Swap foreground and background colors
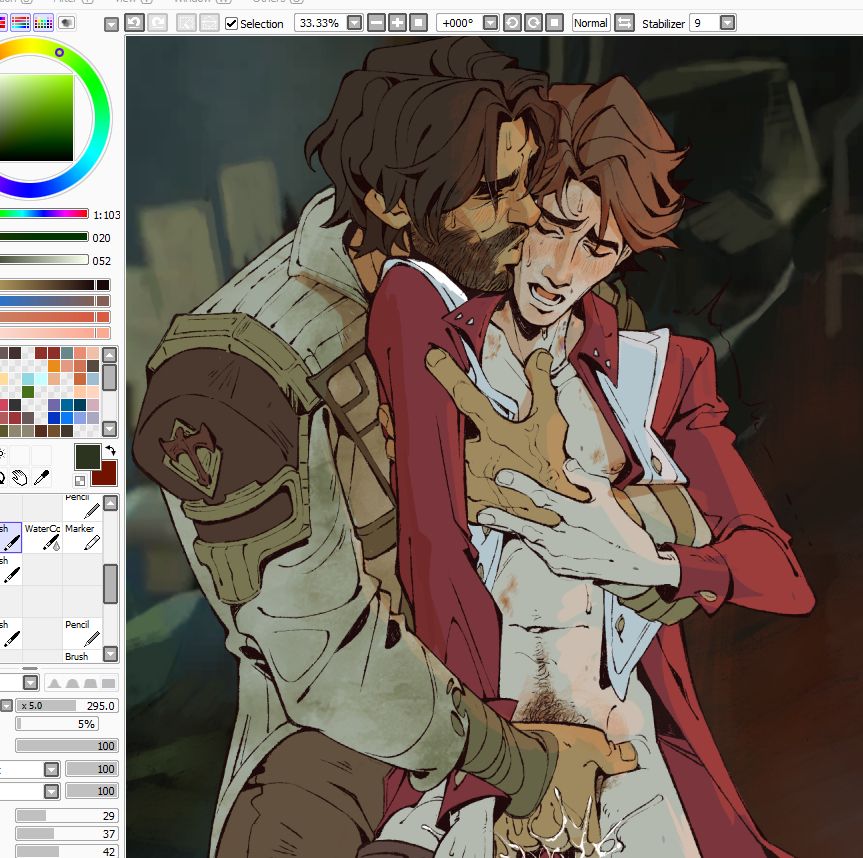 111,450
